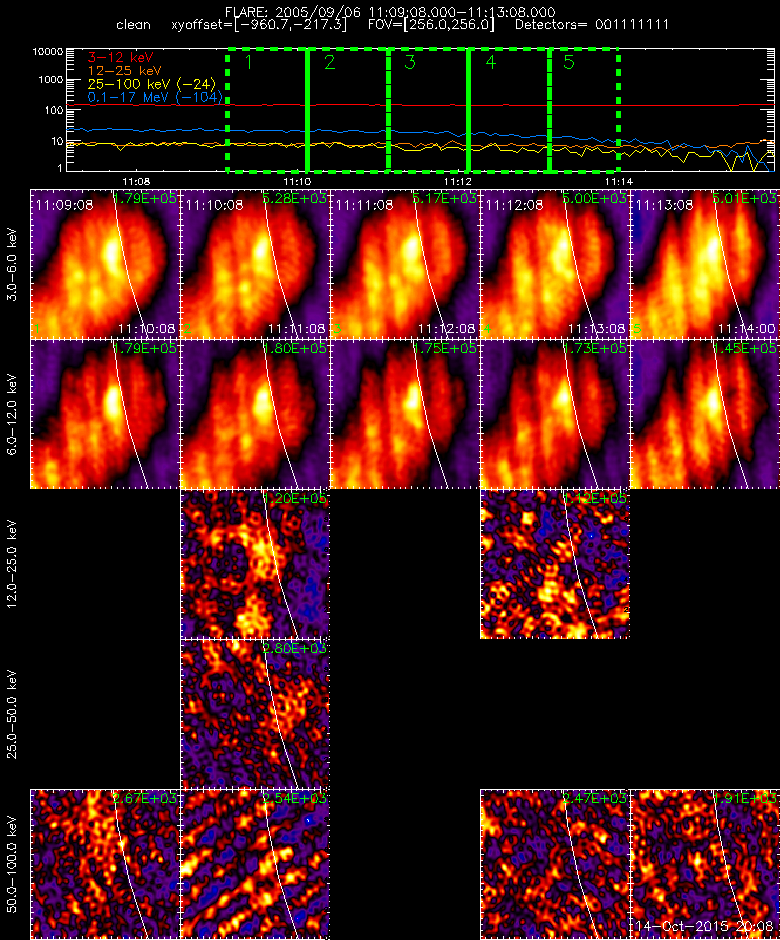Click the '25.0-50.0 keV' row label

[12, 714]
